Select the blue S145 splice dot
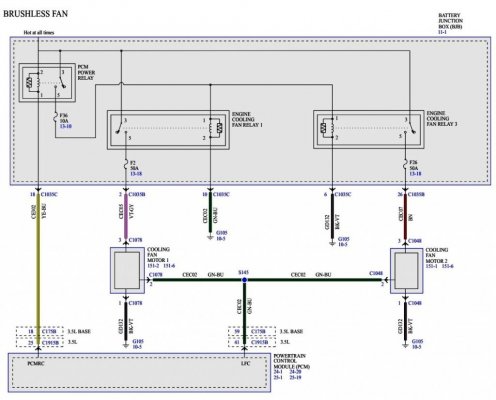The image size is (496, 400). pyautogui.click(x=244, y=280)
